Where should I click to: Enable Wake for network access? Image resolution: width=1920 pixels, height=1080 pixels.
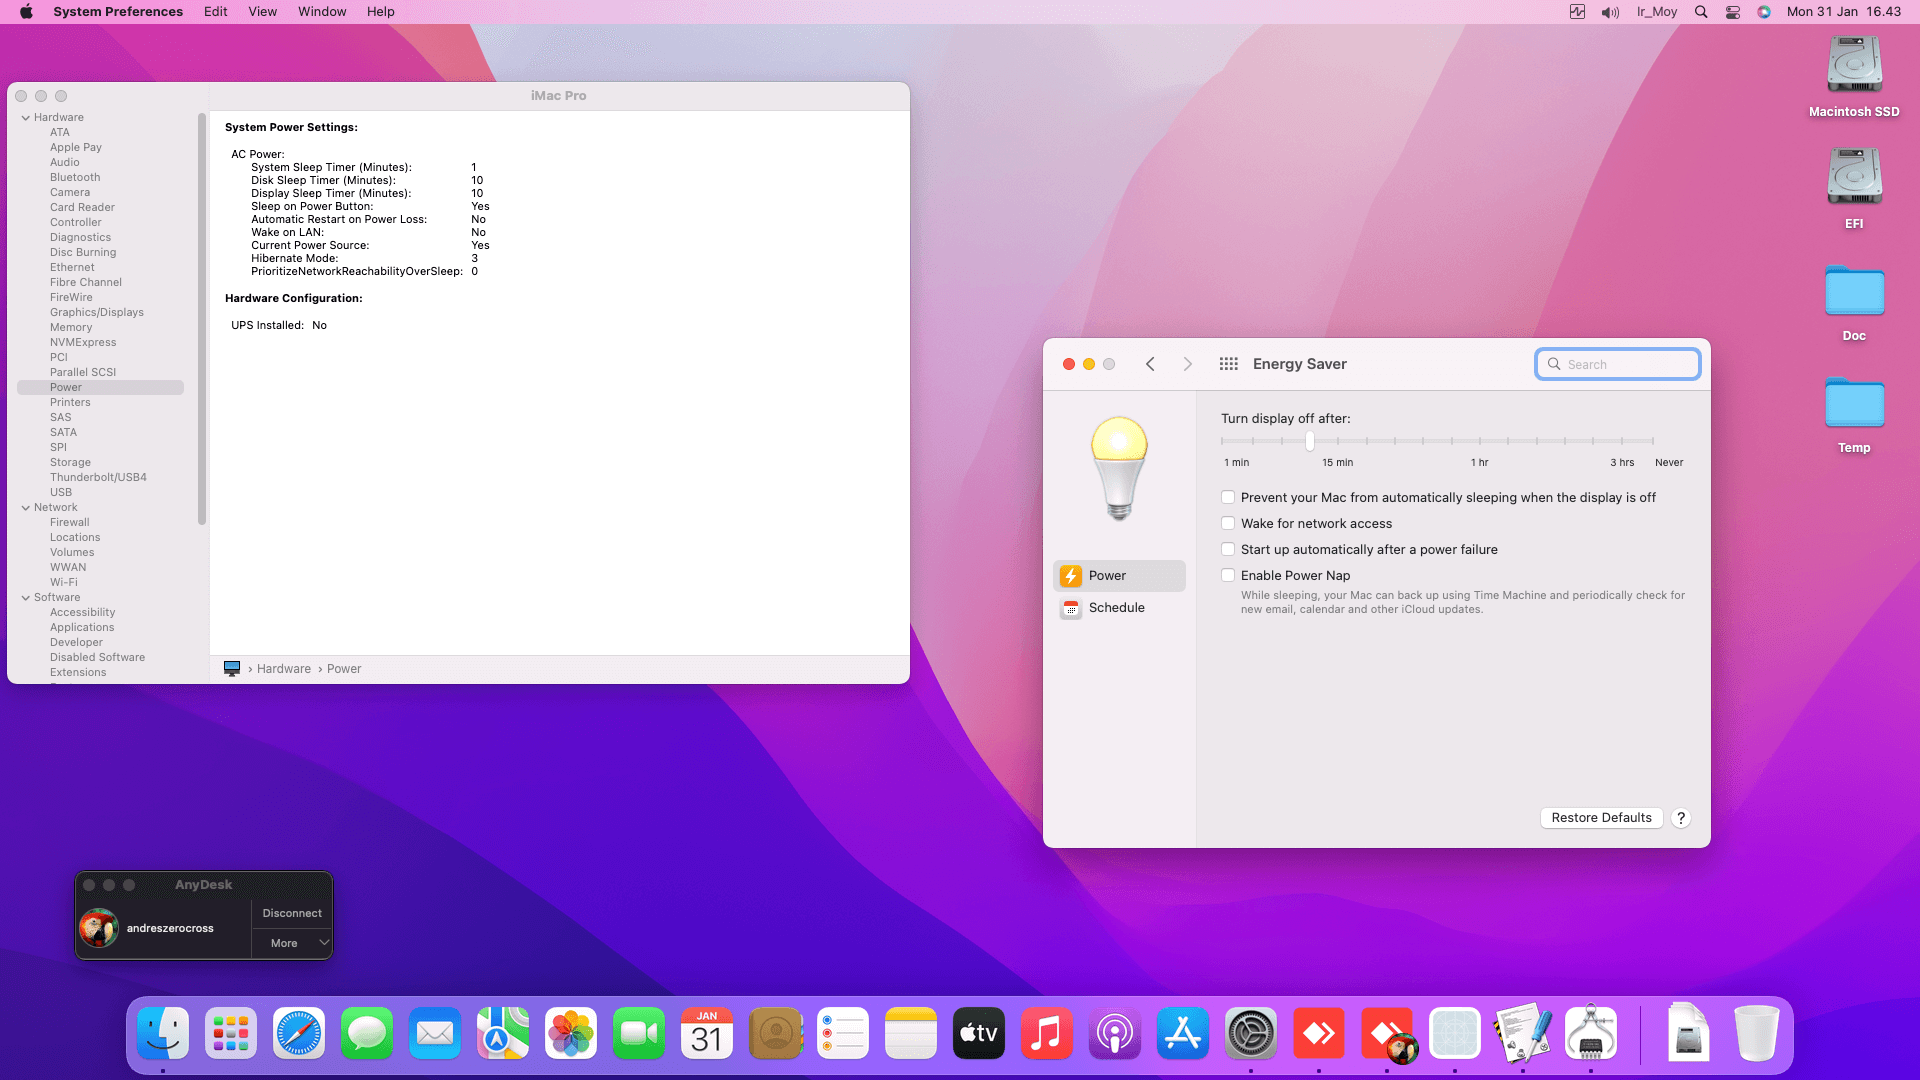tap(1228, 523)
